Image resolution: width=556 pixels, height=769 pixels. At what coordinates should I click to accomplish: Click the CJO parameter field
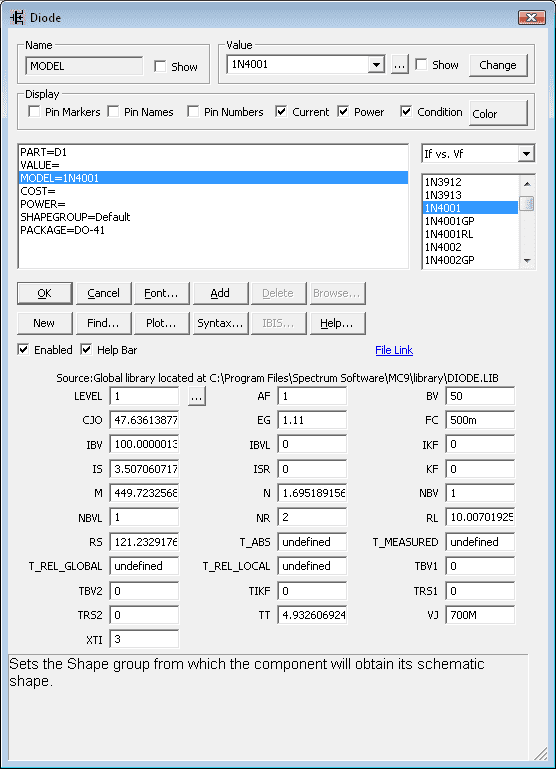click(x=144, y=420)
